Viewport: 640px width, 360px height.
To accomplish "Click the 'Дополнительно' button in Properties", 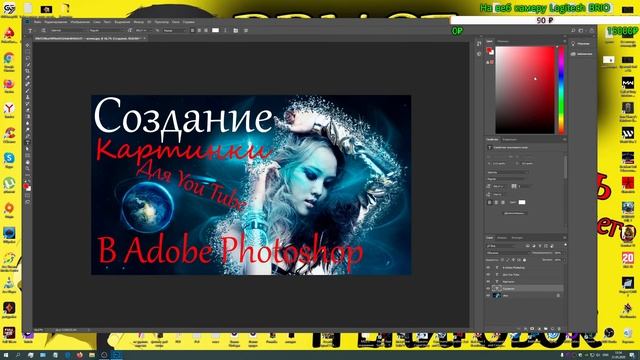I will pyautogui.click(x=516, y=213).
